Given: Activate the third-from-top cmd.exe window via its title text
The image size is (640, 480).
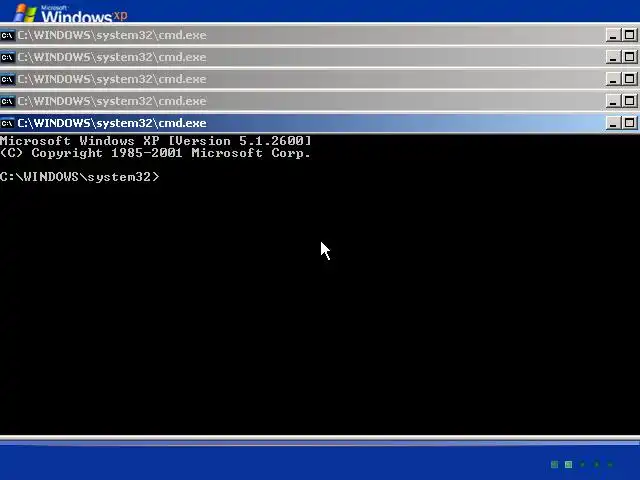Looking at the screenshot, I should (112, 79).
